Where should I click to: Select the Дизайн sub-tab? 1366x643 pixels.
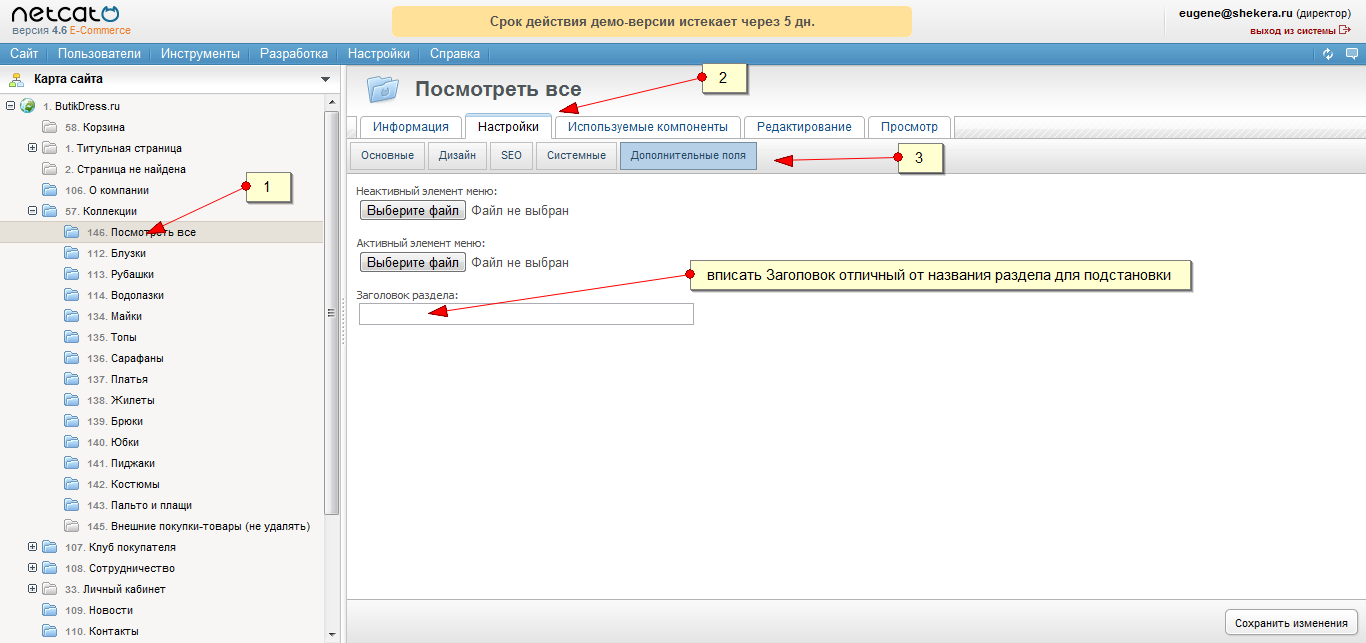click(457, 156)
